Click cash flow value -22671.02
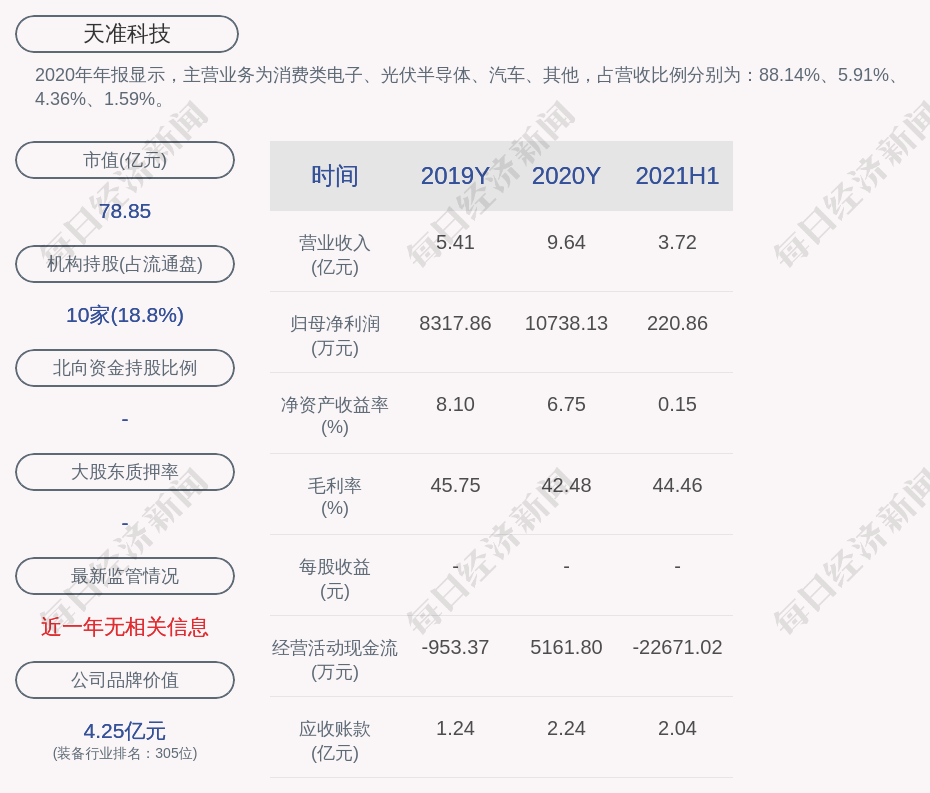 (x=677, y=647)
